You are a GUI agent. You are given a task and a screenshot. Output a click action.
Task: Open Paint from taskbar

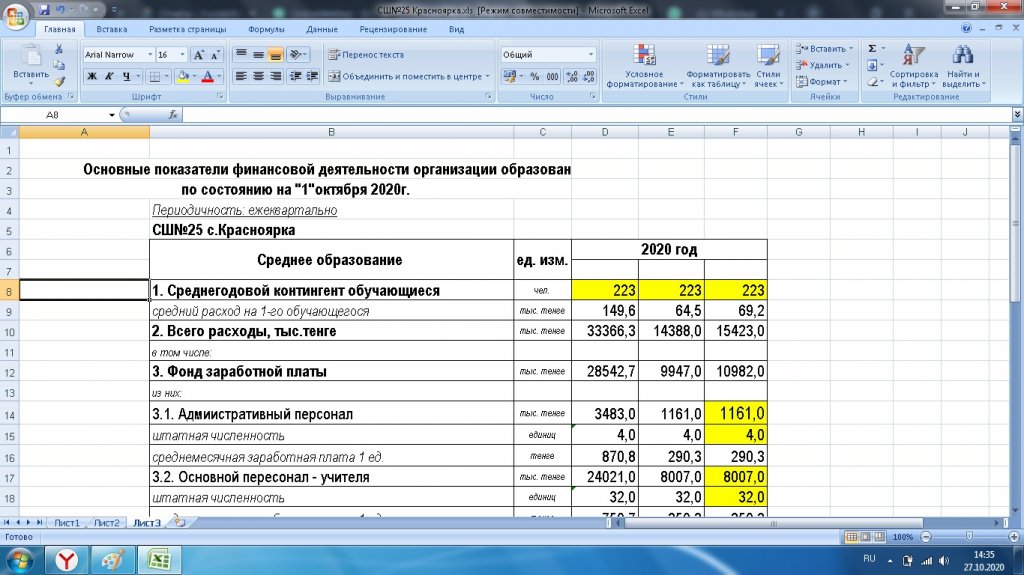tap(113, 561)
